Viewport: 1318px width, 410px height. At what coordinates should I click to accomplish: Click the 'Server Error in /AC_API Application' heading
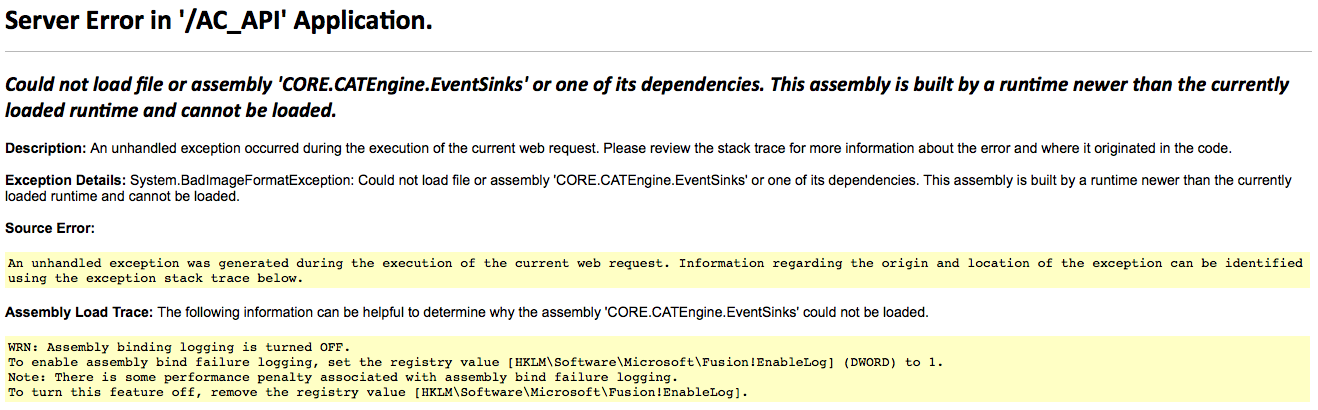coord(219,21)
